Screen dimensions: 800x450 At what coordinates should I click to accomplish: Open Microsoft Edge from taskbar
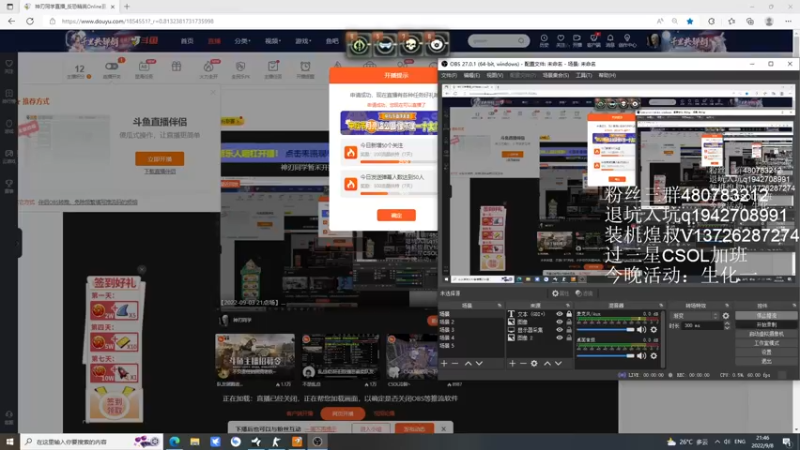click(x=174, y=442)
